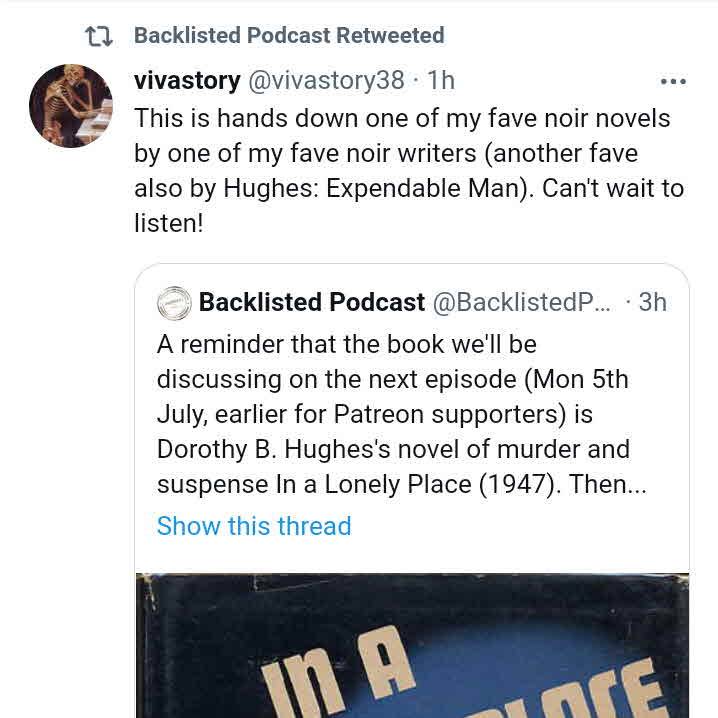Click the @BacklistedP... handle
This screenshot has height=718, width=718.
522,302
